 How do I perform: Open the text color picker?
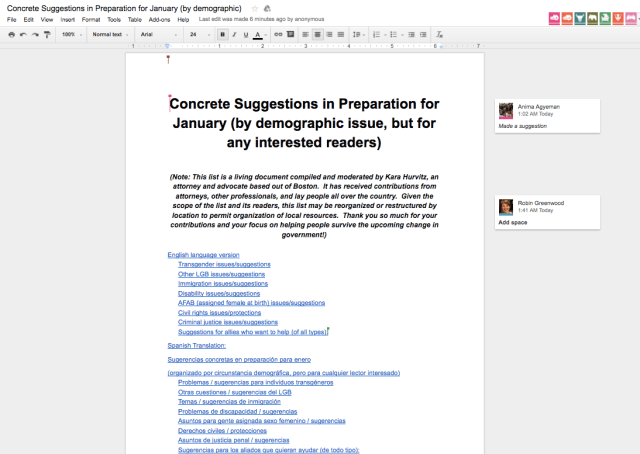tap(258, 34)
